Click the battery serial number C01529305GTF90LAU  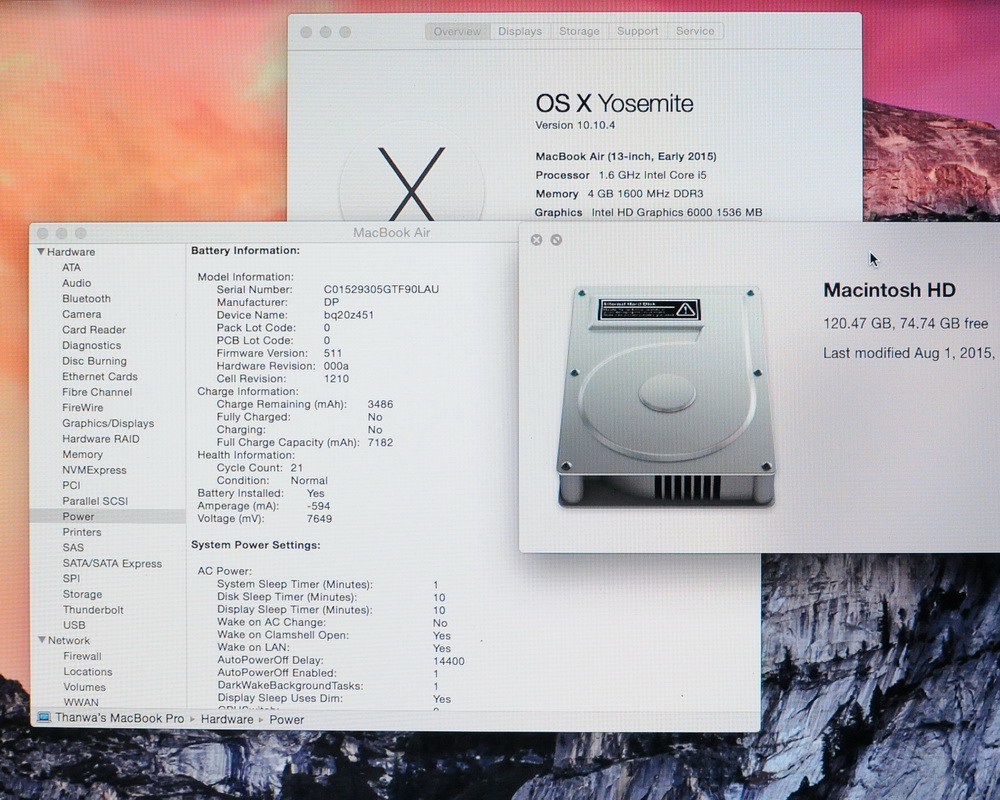click(x=381, y=289)
